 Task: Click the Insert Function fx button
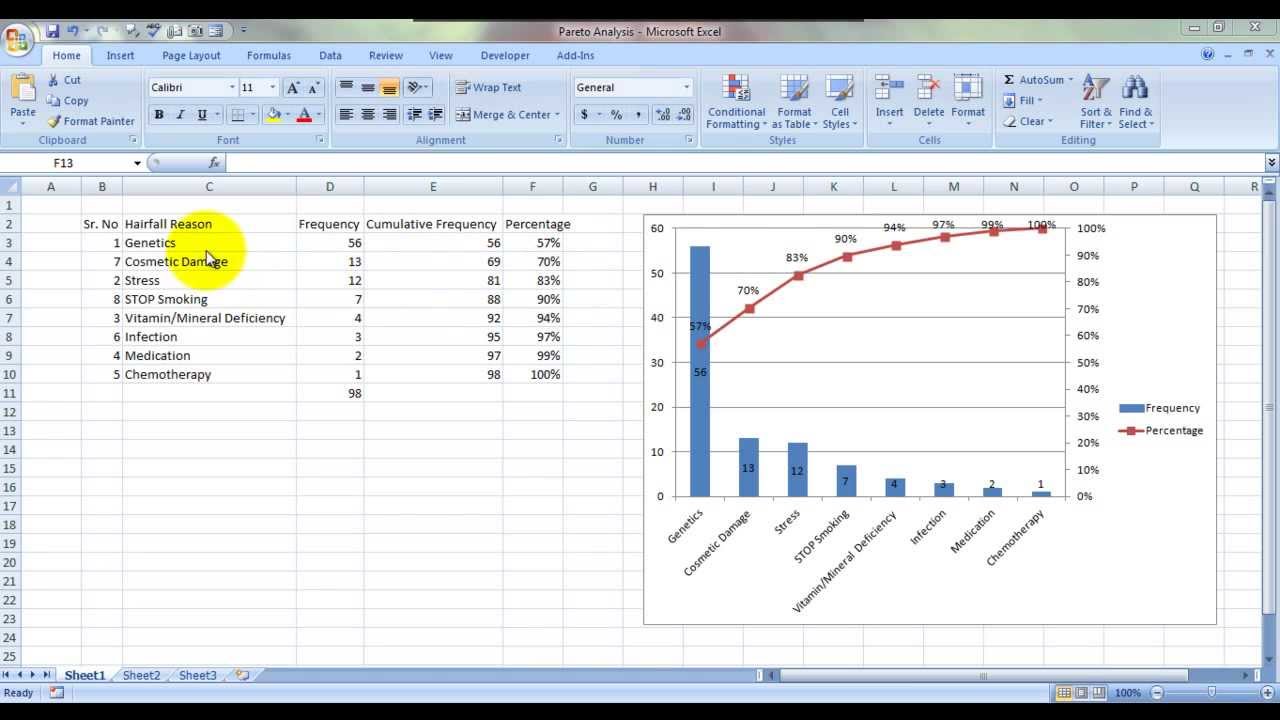click(214, 163)
